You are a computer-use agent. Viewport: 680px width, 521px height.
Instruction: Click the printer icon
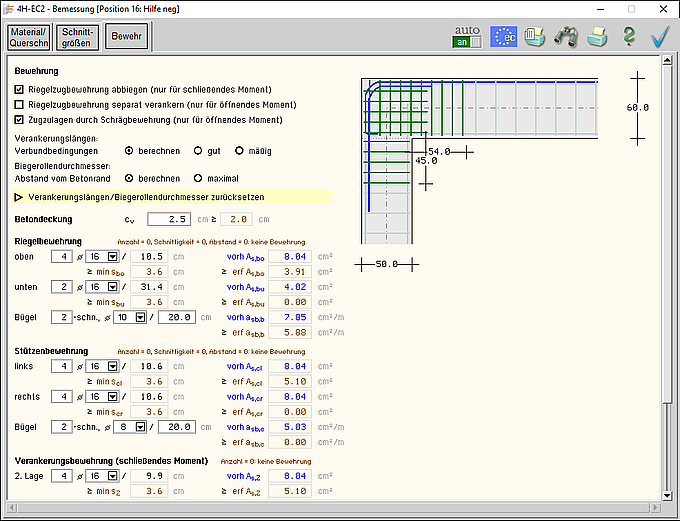[597, 37]
